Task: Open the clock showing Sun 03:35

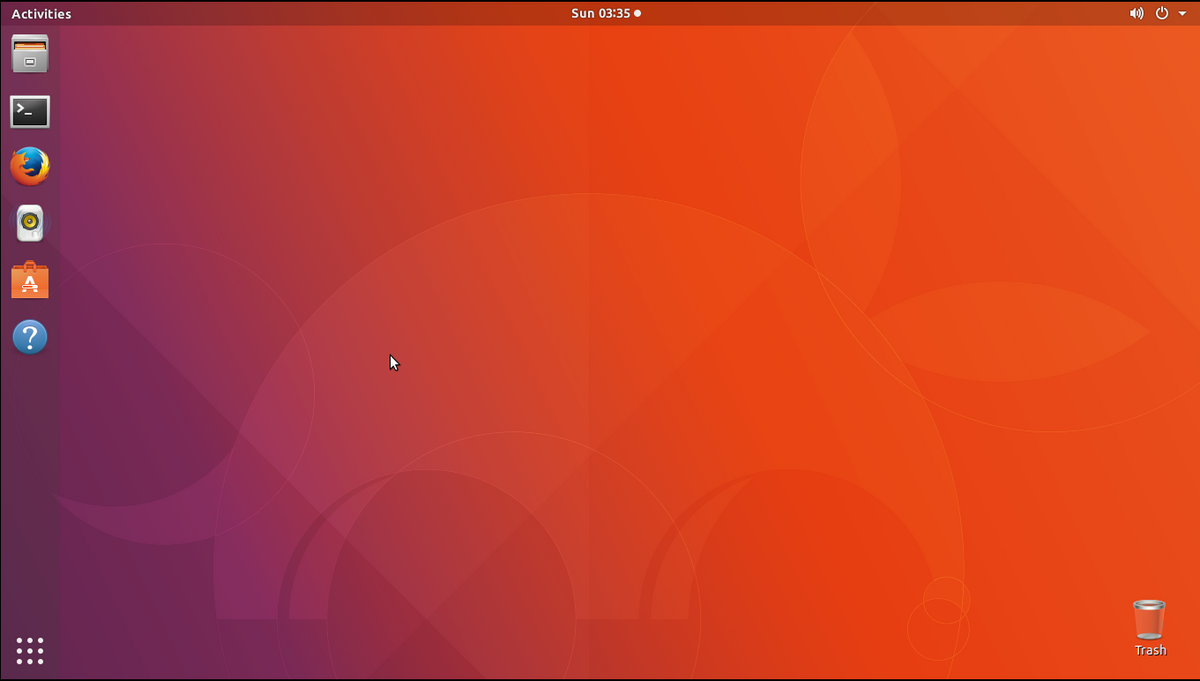Action: (605, 14)
